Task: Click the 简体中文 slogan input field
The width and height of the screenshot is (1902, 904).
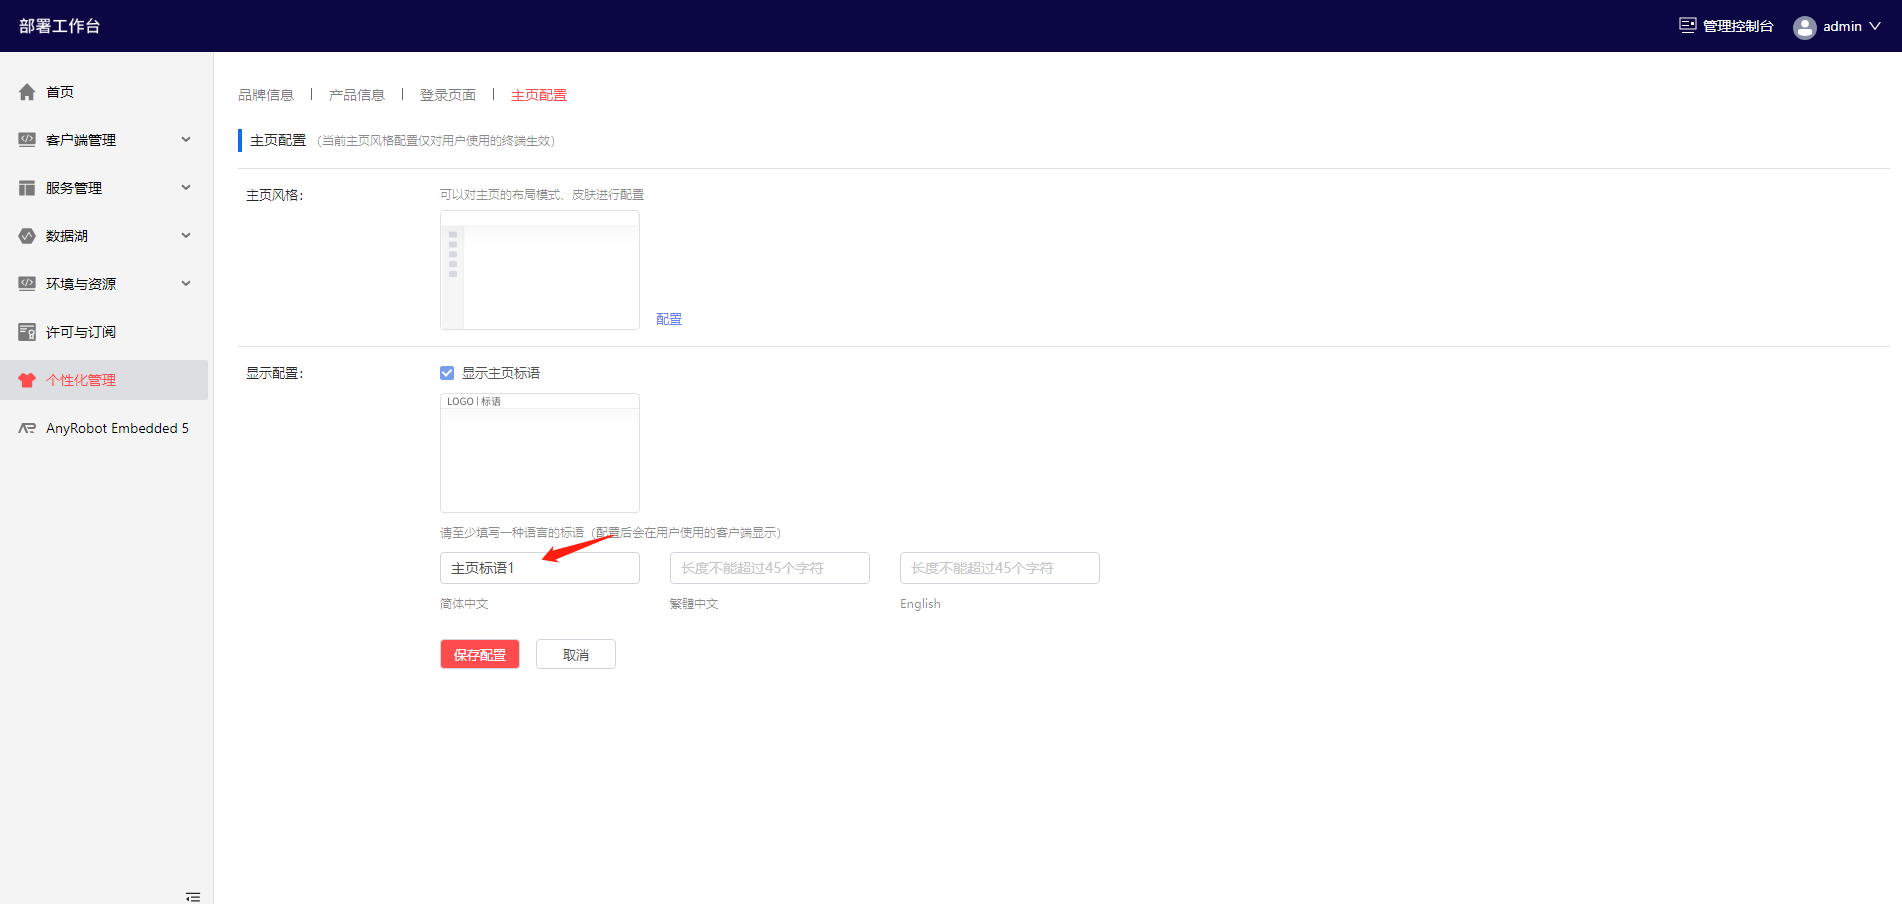Action: [540, 568]
